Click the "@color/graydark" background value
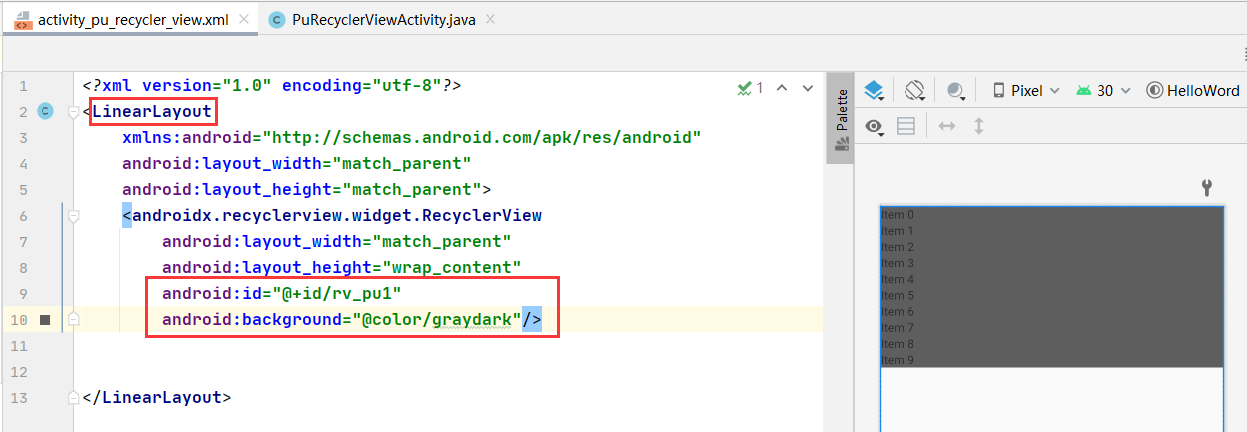 [x=437, y=320]
